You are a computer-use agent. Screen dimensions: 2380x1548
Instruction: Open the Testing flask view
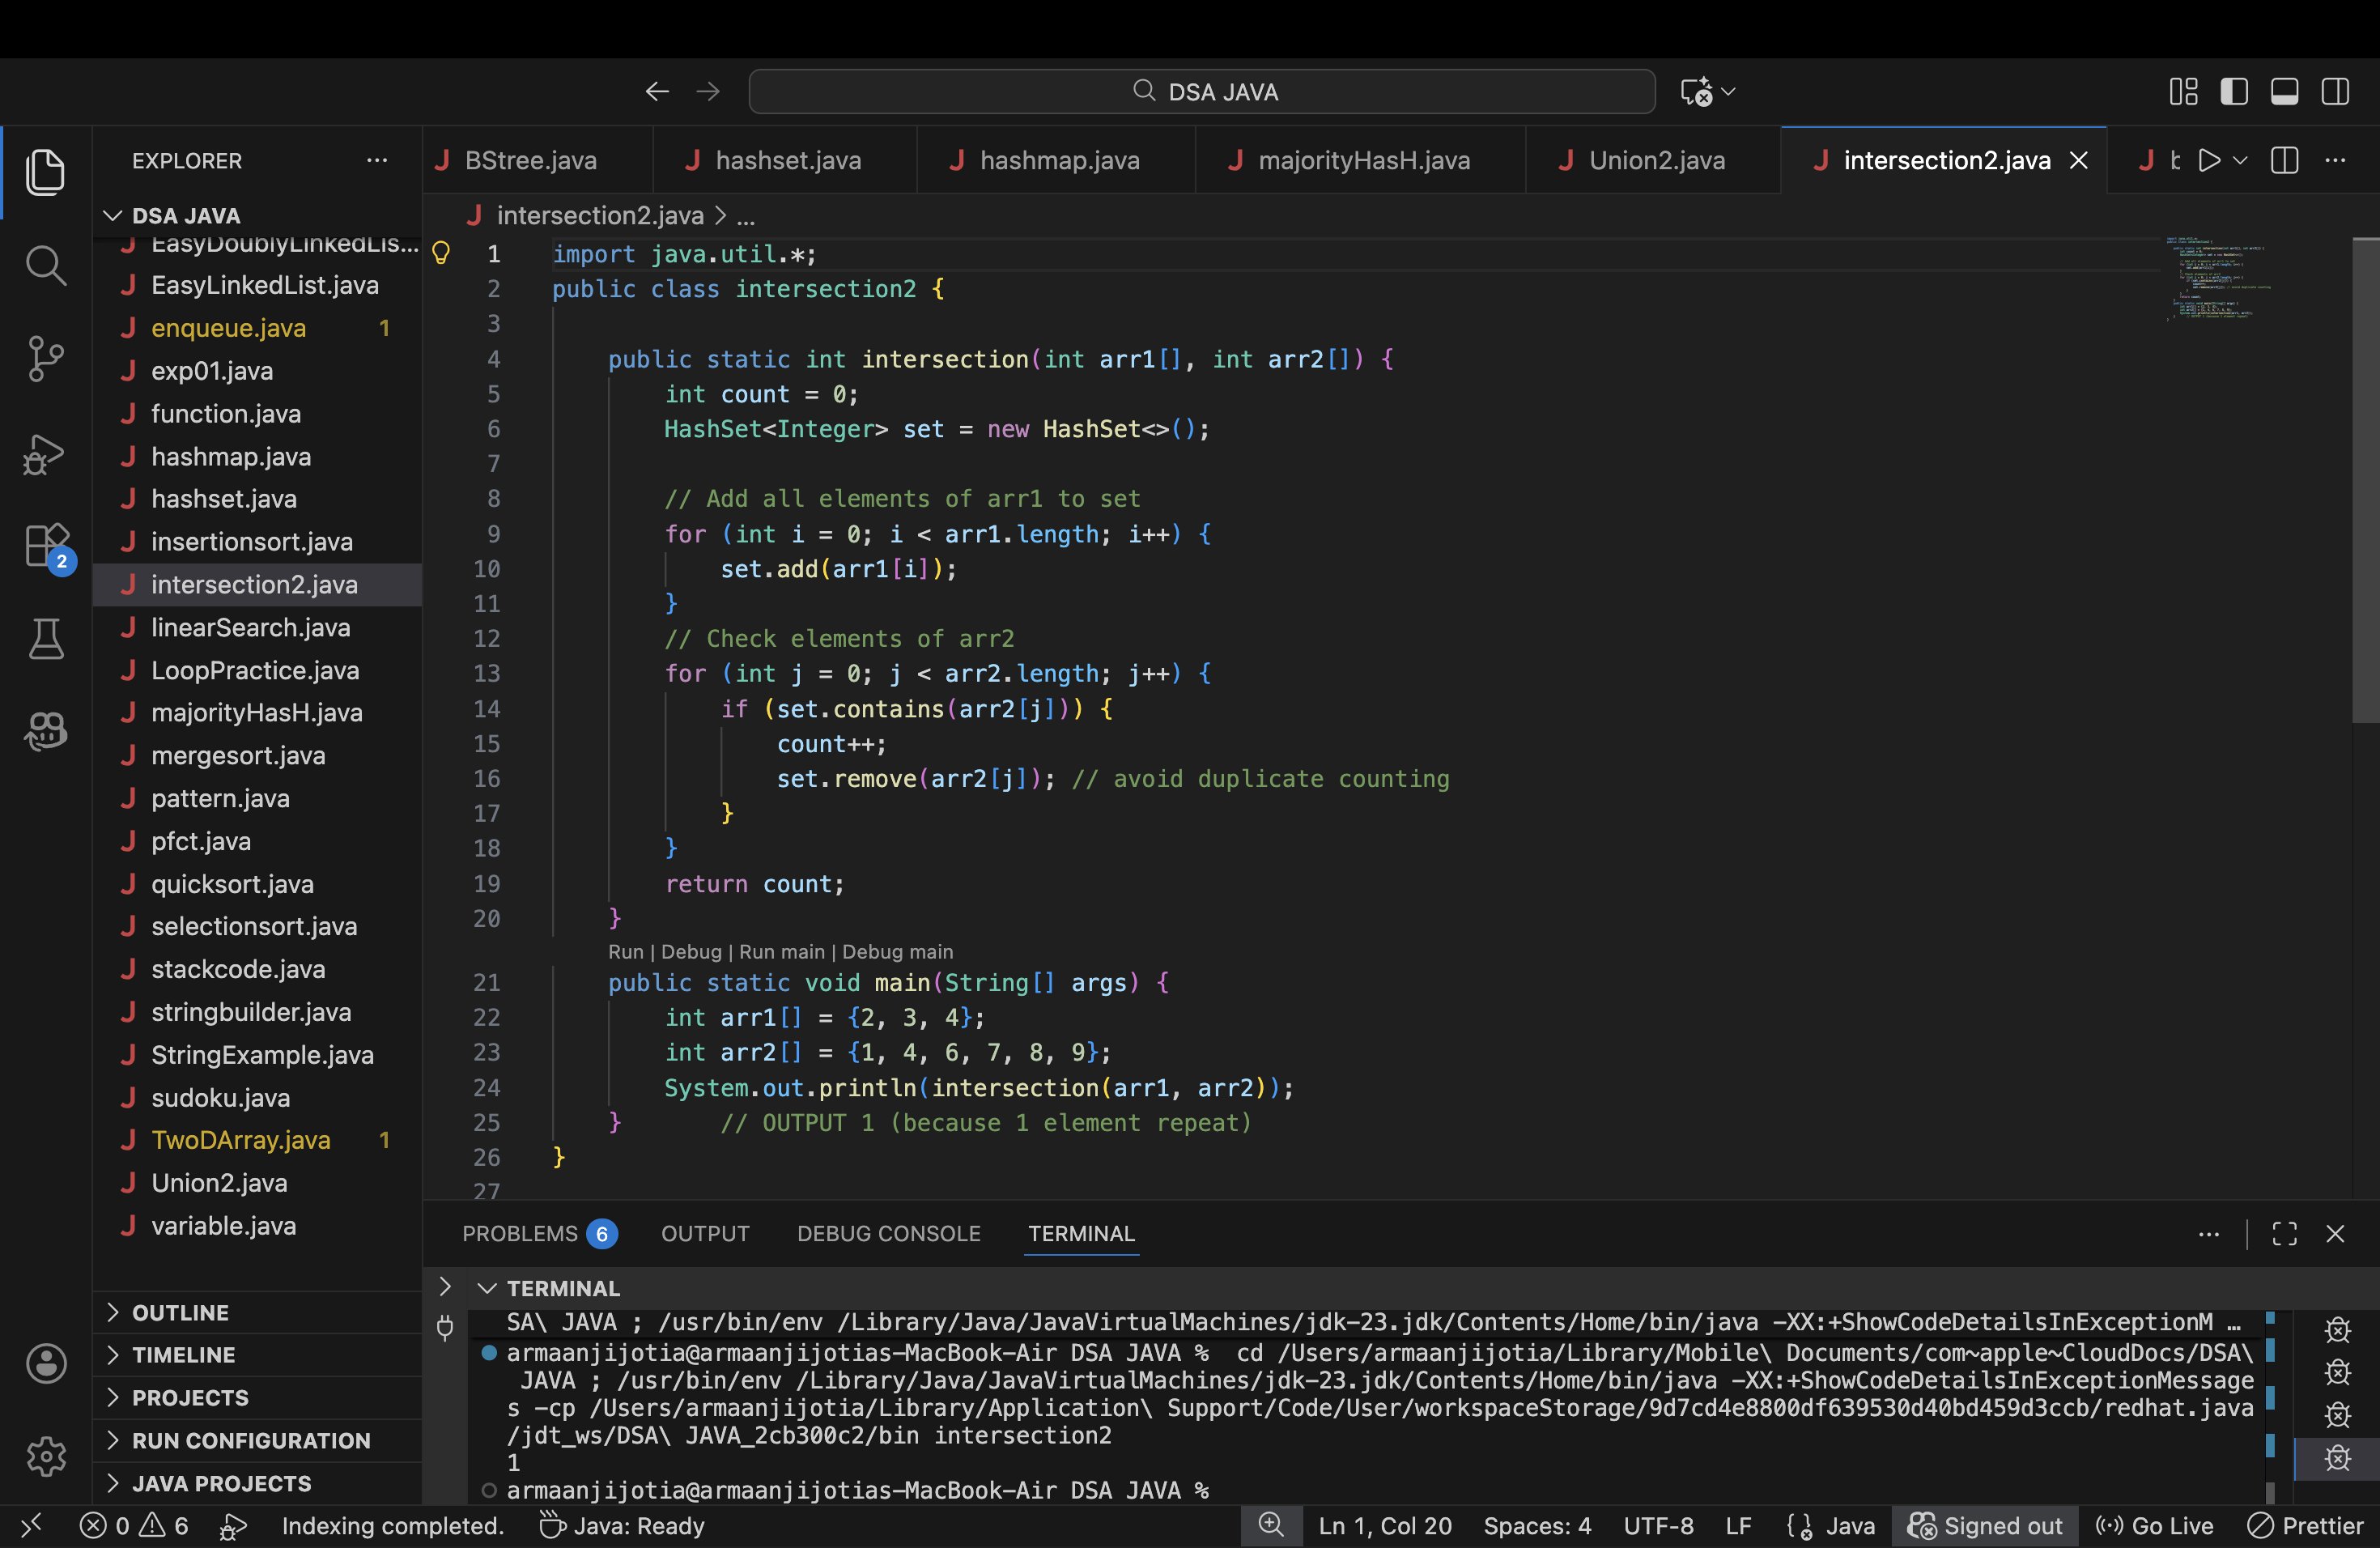[x=45, y=639]
